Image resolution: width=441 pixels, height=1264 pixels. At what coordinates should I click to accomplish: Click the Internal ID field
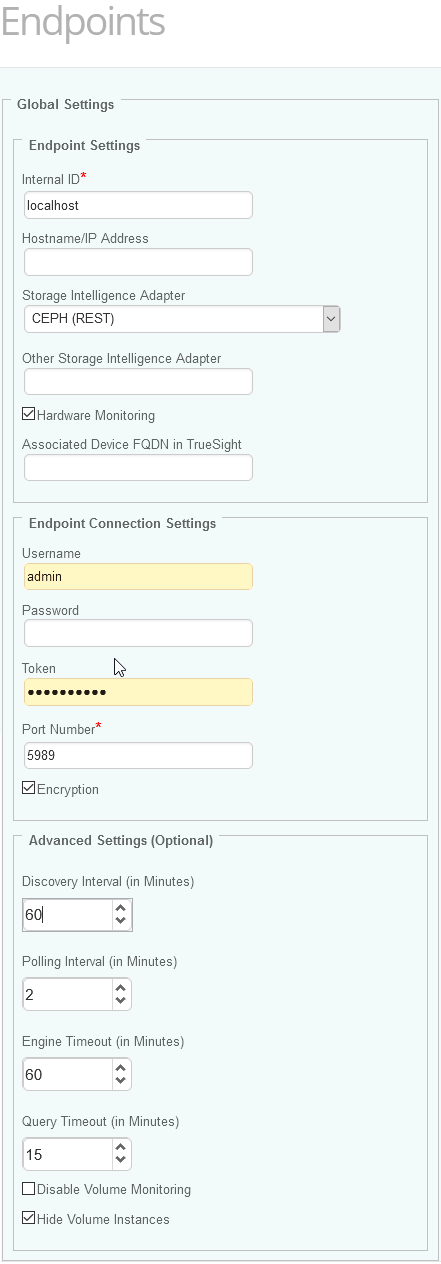point(138,205)
